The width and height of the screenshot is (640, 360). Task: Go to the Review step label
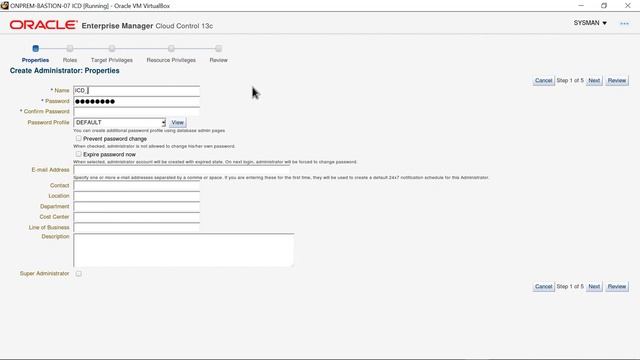click(218, 60)
